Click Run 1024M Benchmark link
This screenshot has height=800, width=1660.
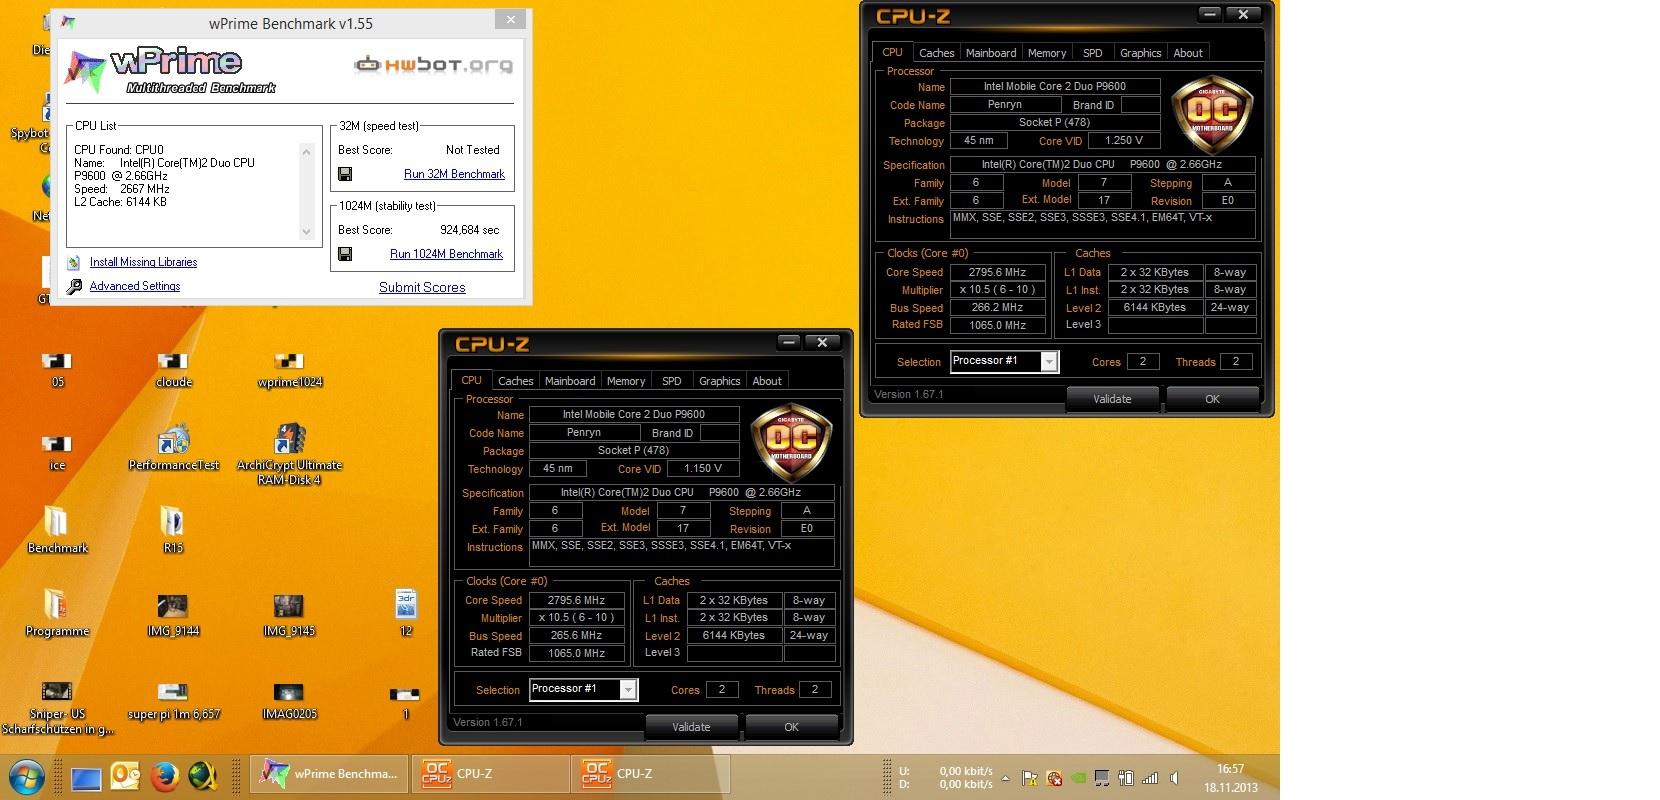pos(446,254)
